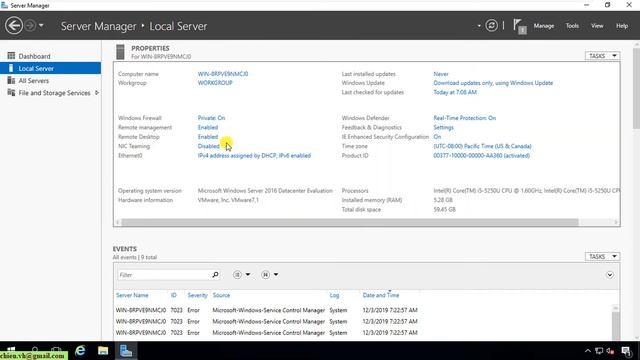Select Local Server in the sidebar

point(50,68)
